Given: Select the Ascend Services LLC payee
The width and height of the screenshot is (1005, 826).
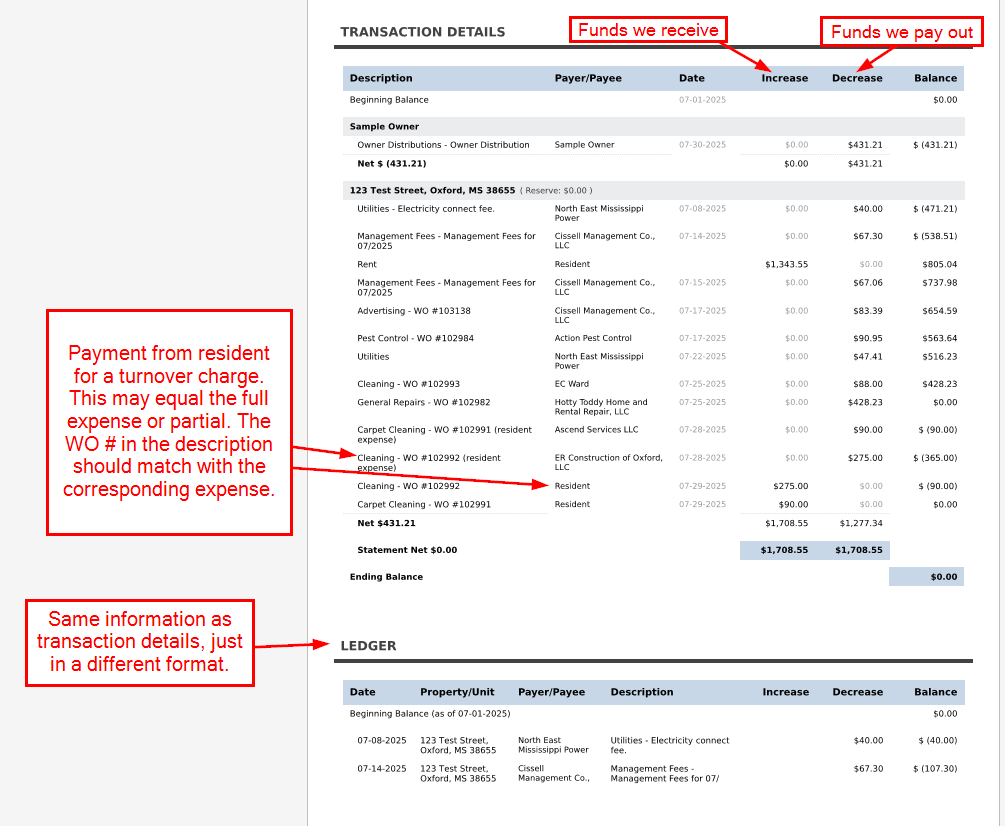Looking at the screenshot, I should pos(596,430).
